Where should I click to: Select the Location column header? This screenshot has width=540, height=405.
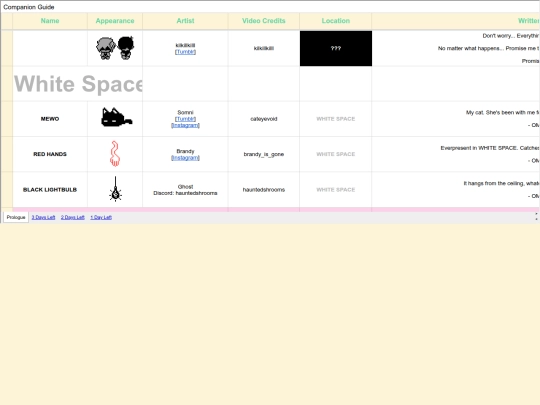point(336,21)
